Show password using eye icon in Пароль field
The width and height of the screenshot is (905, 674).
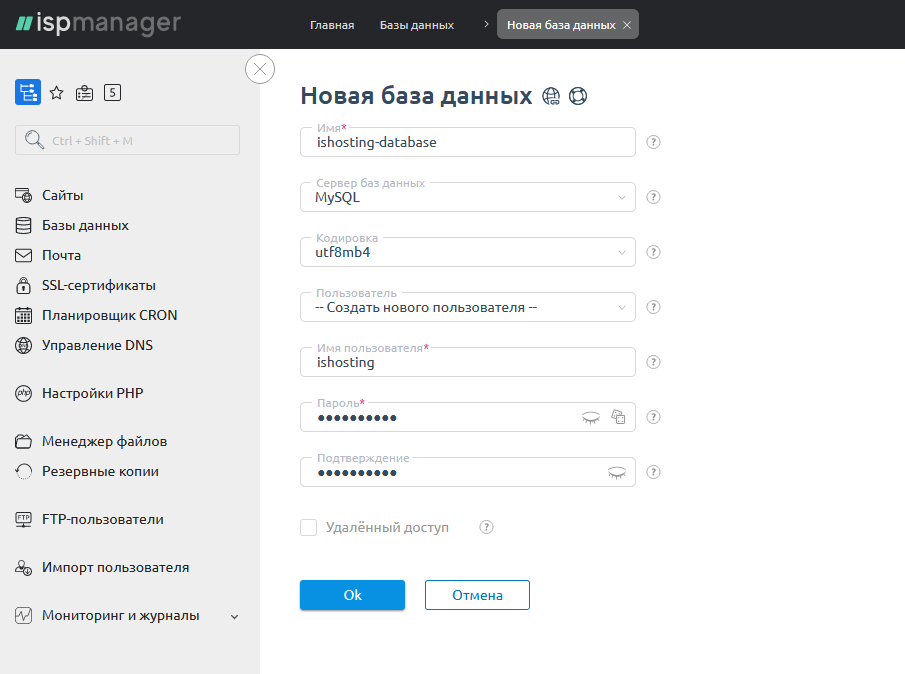[x=591, y=417]
